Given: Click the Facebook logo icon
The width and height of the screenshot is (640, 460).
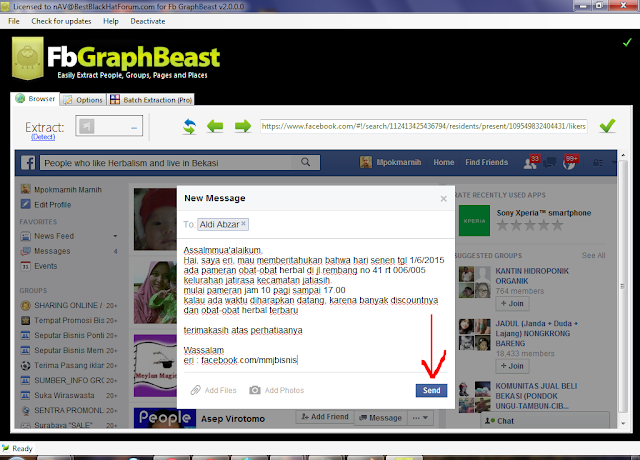Looking at the screenshot, I should pos(28,163).
